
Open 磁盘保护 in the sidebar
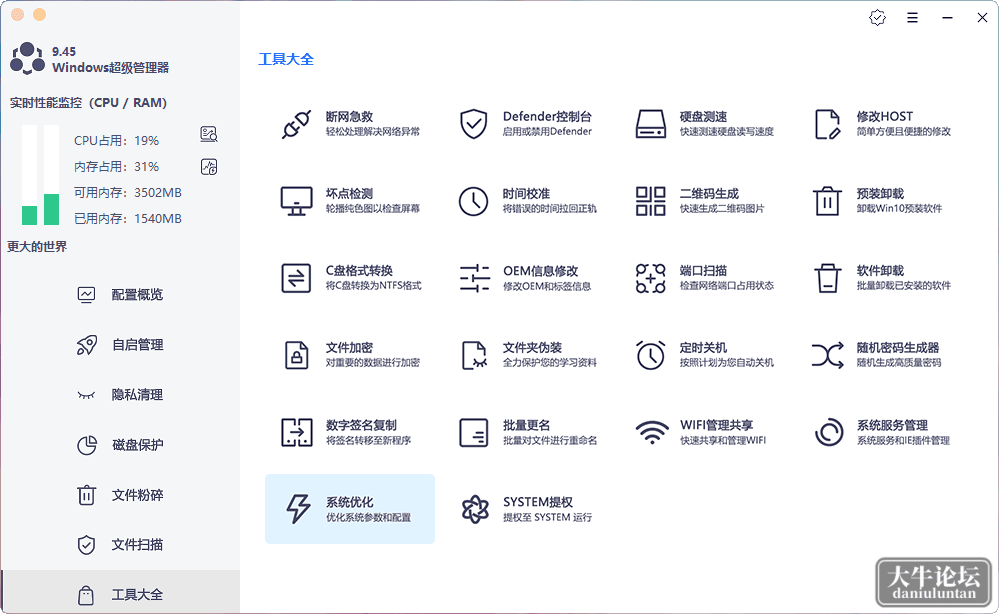[121, 445]
